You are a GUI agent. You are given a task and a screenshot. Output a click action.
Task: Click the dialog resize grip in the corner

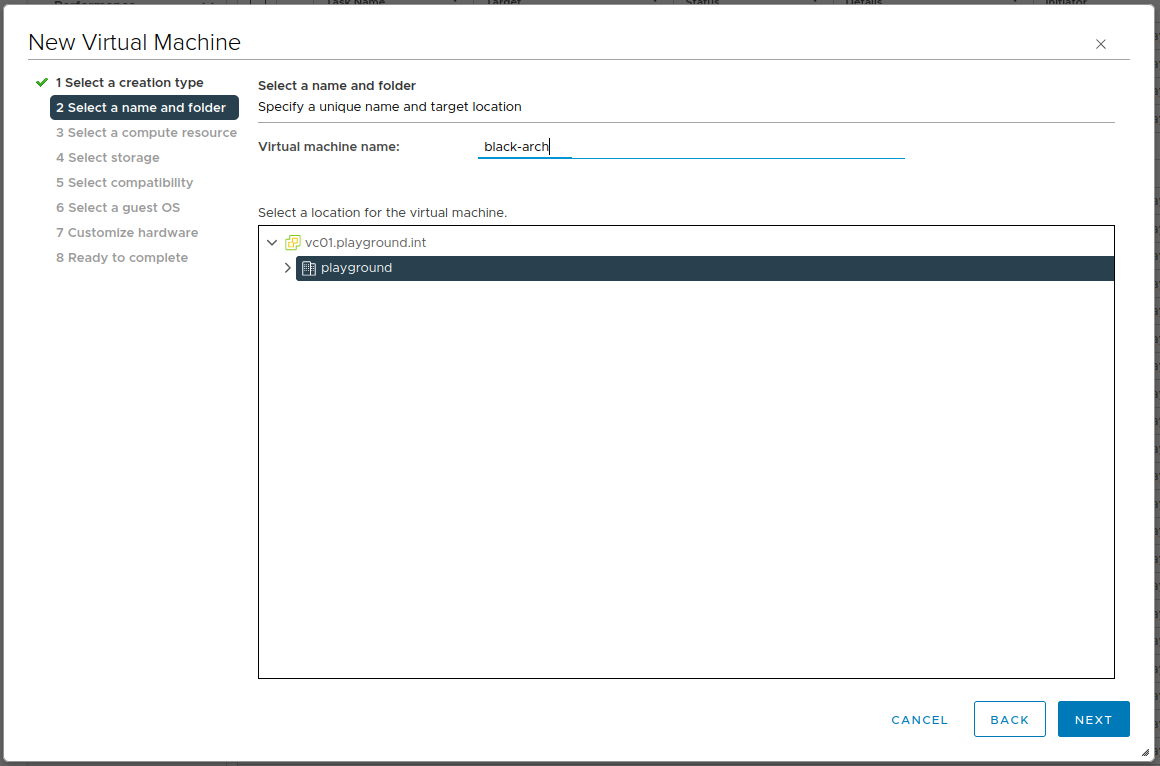[1145, 752]
